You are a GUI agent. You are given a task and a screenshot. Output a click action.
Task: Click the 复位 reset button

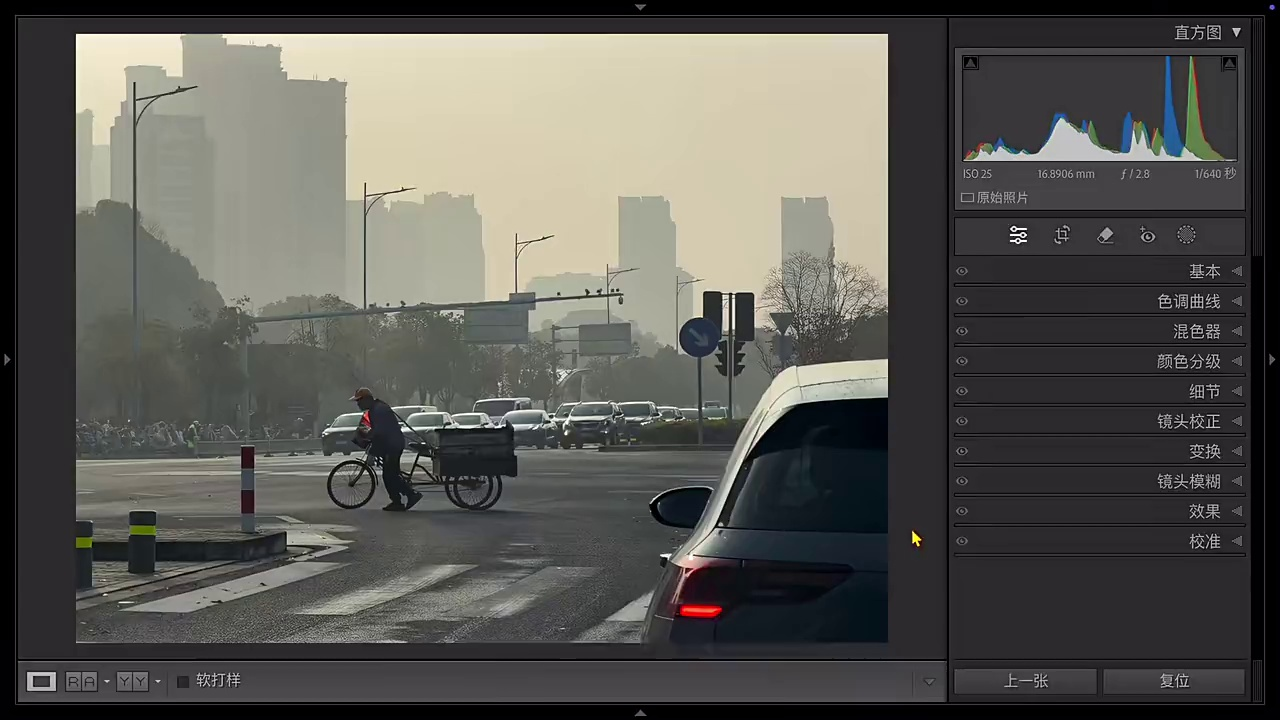pos(1174,681)
